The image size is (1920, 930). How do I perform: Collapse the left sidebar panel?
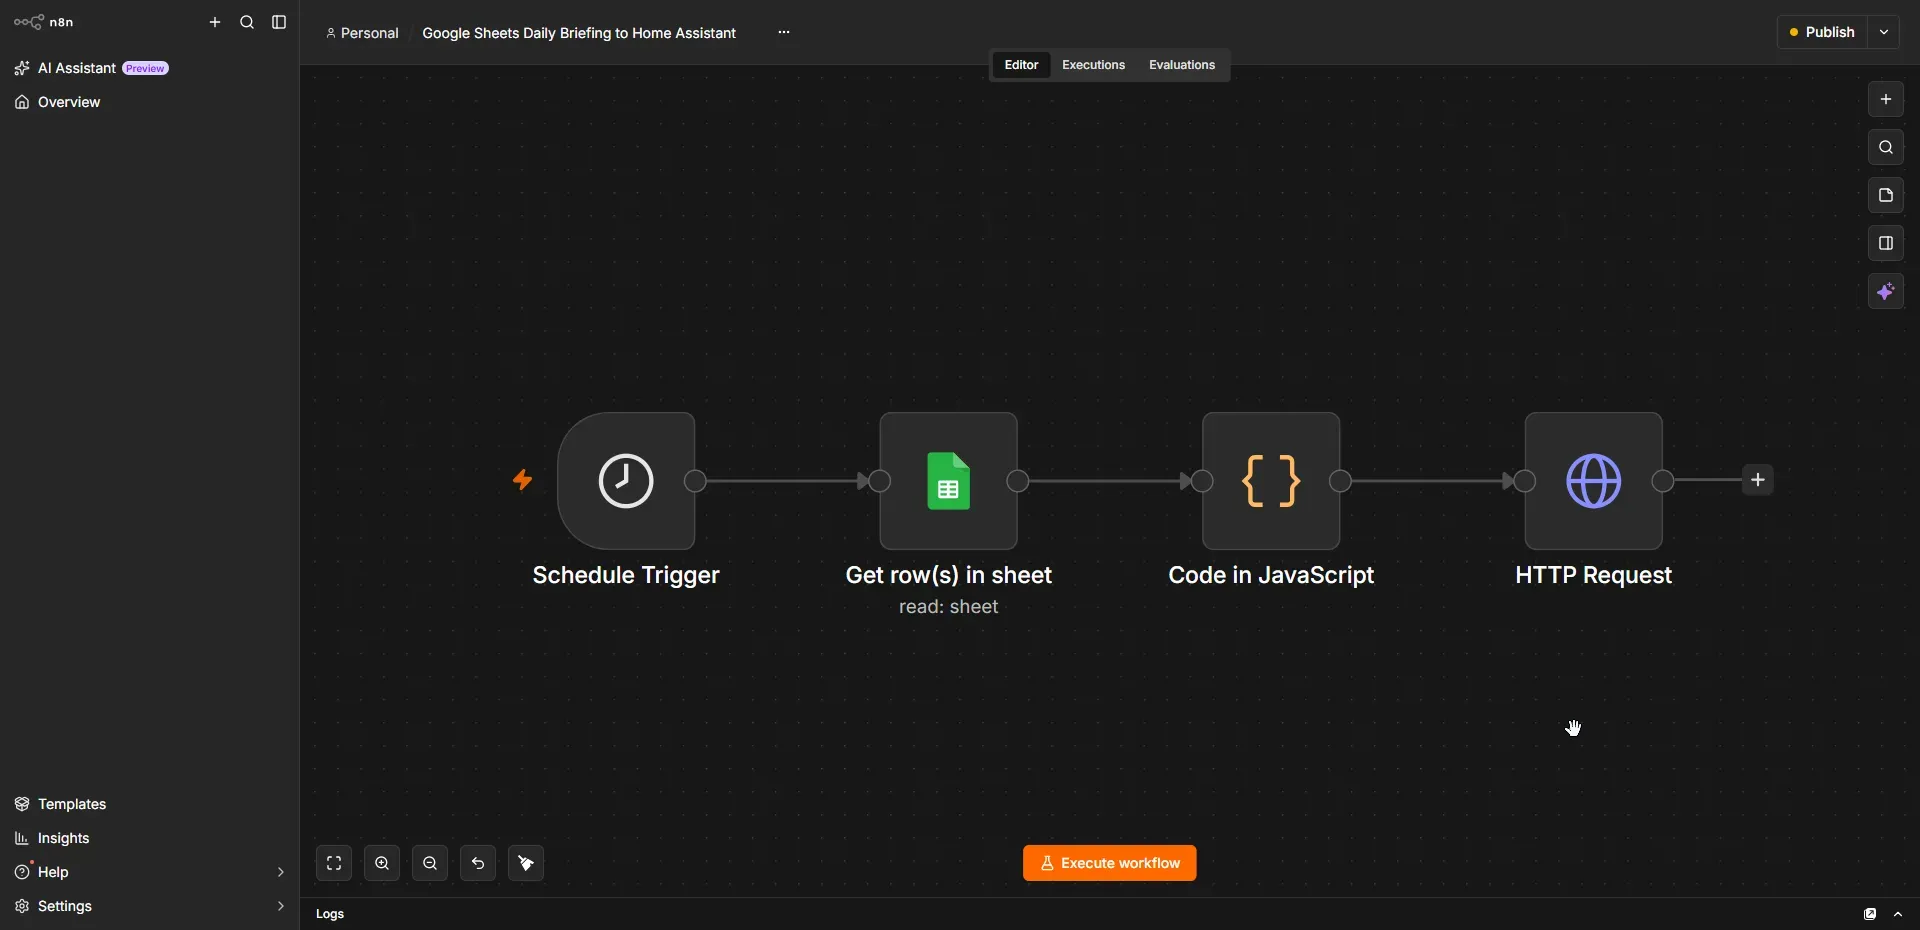pyautogui.click(x=279, y=22)
